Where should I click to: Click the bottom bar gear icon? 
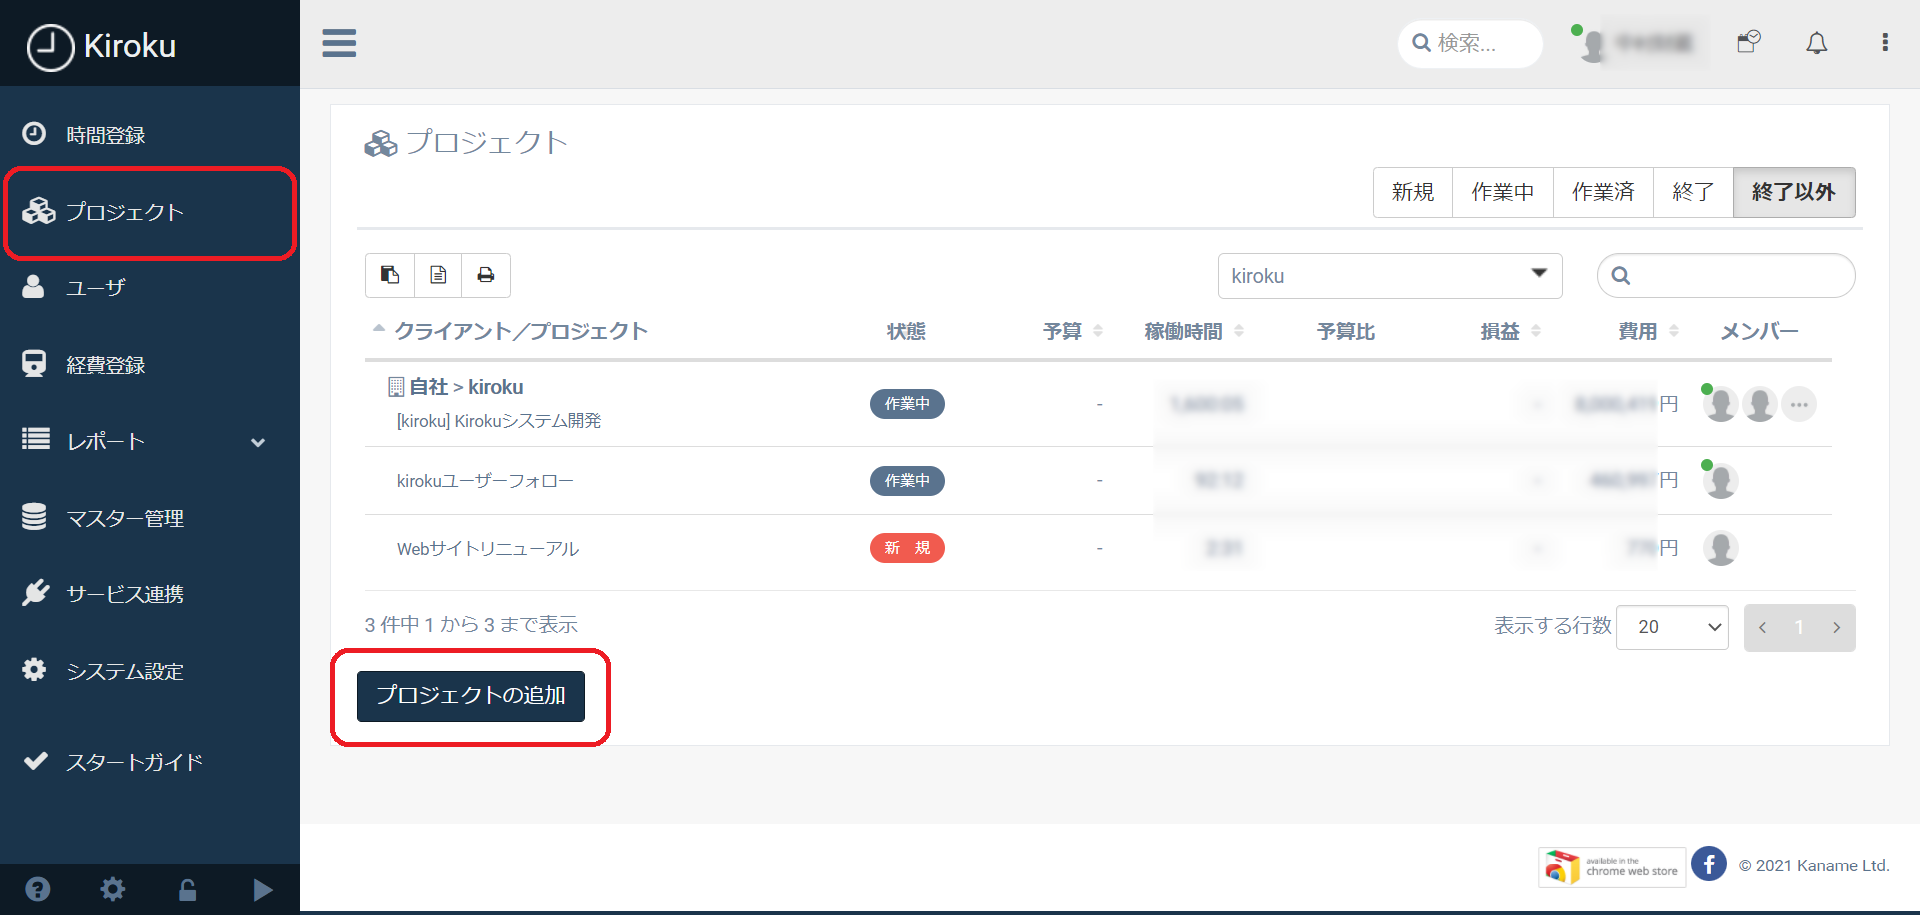(x=113, y=889)
